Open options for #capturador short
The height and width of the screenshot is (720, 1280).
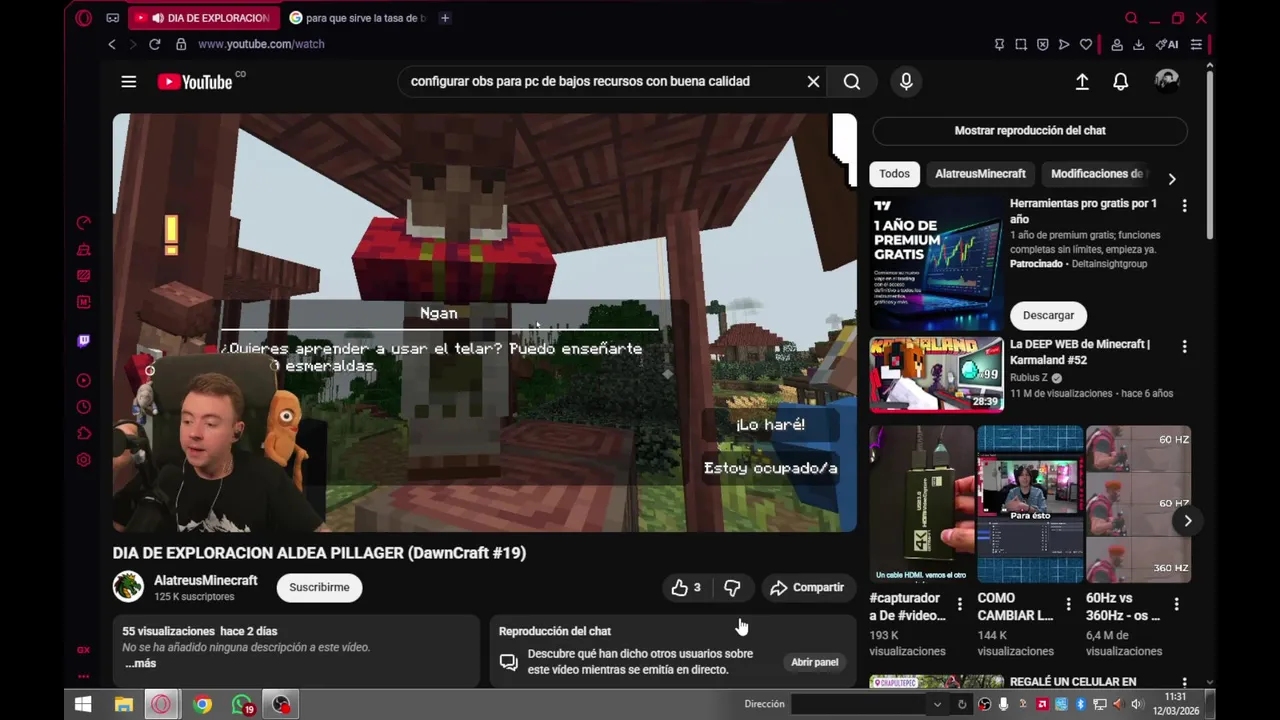tap(960, 604)
